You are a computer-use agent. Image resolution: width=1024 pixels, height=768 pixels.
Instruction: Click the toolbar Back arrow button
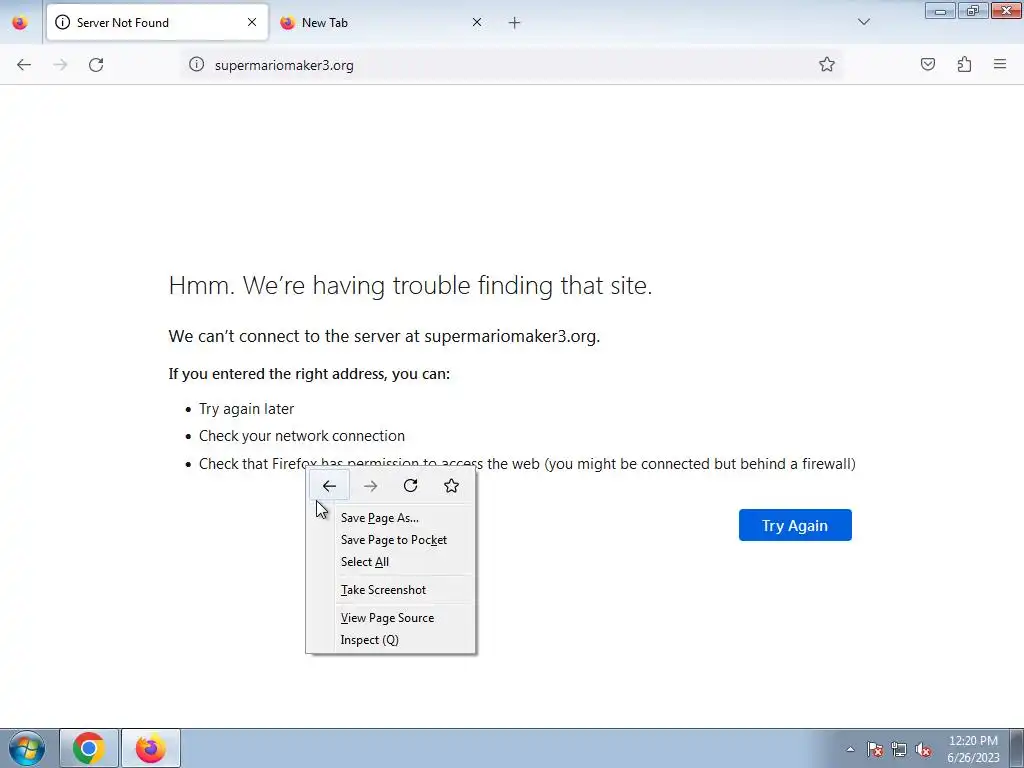[24, 65]
